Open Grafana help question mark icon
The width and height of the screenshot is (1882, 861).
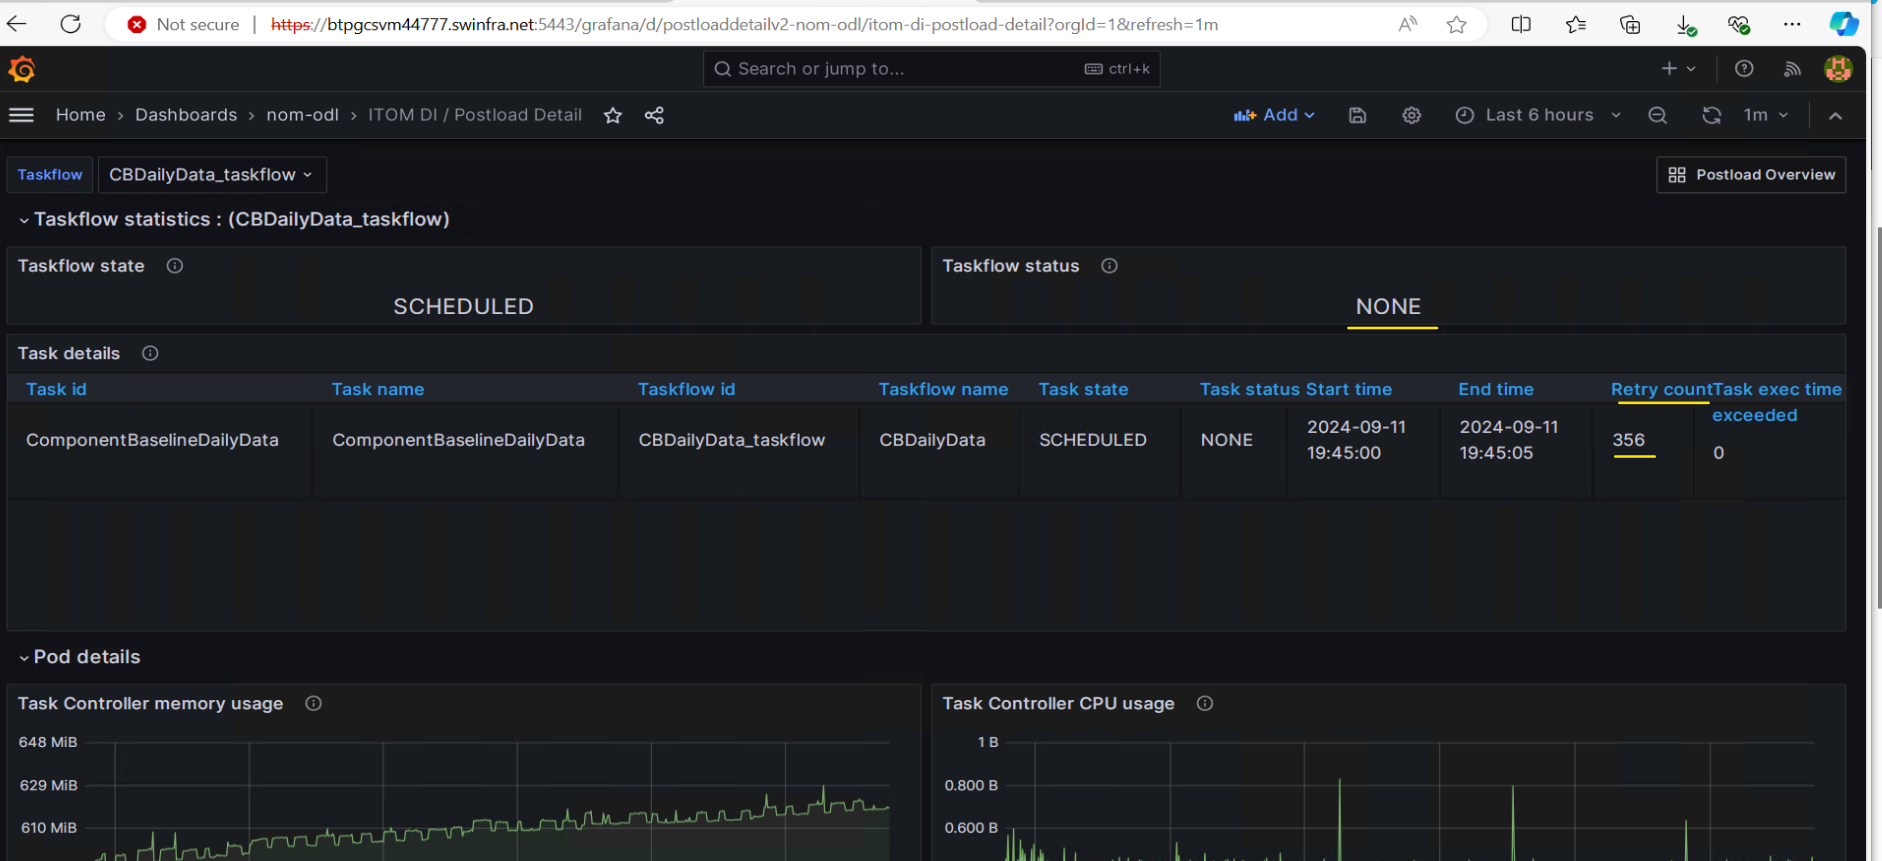[x=1744, y=69]
